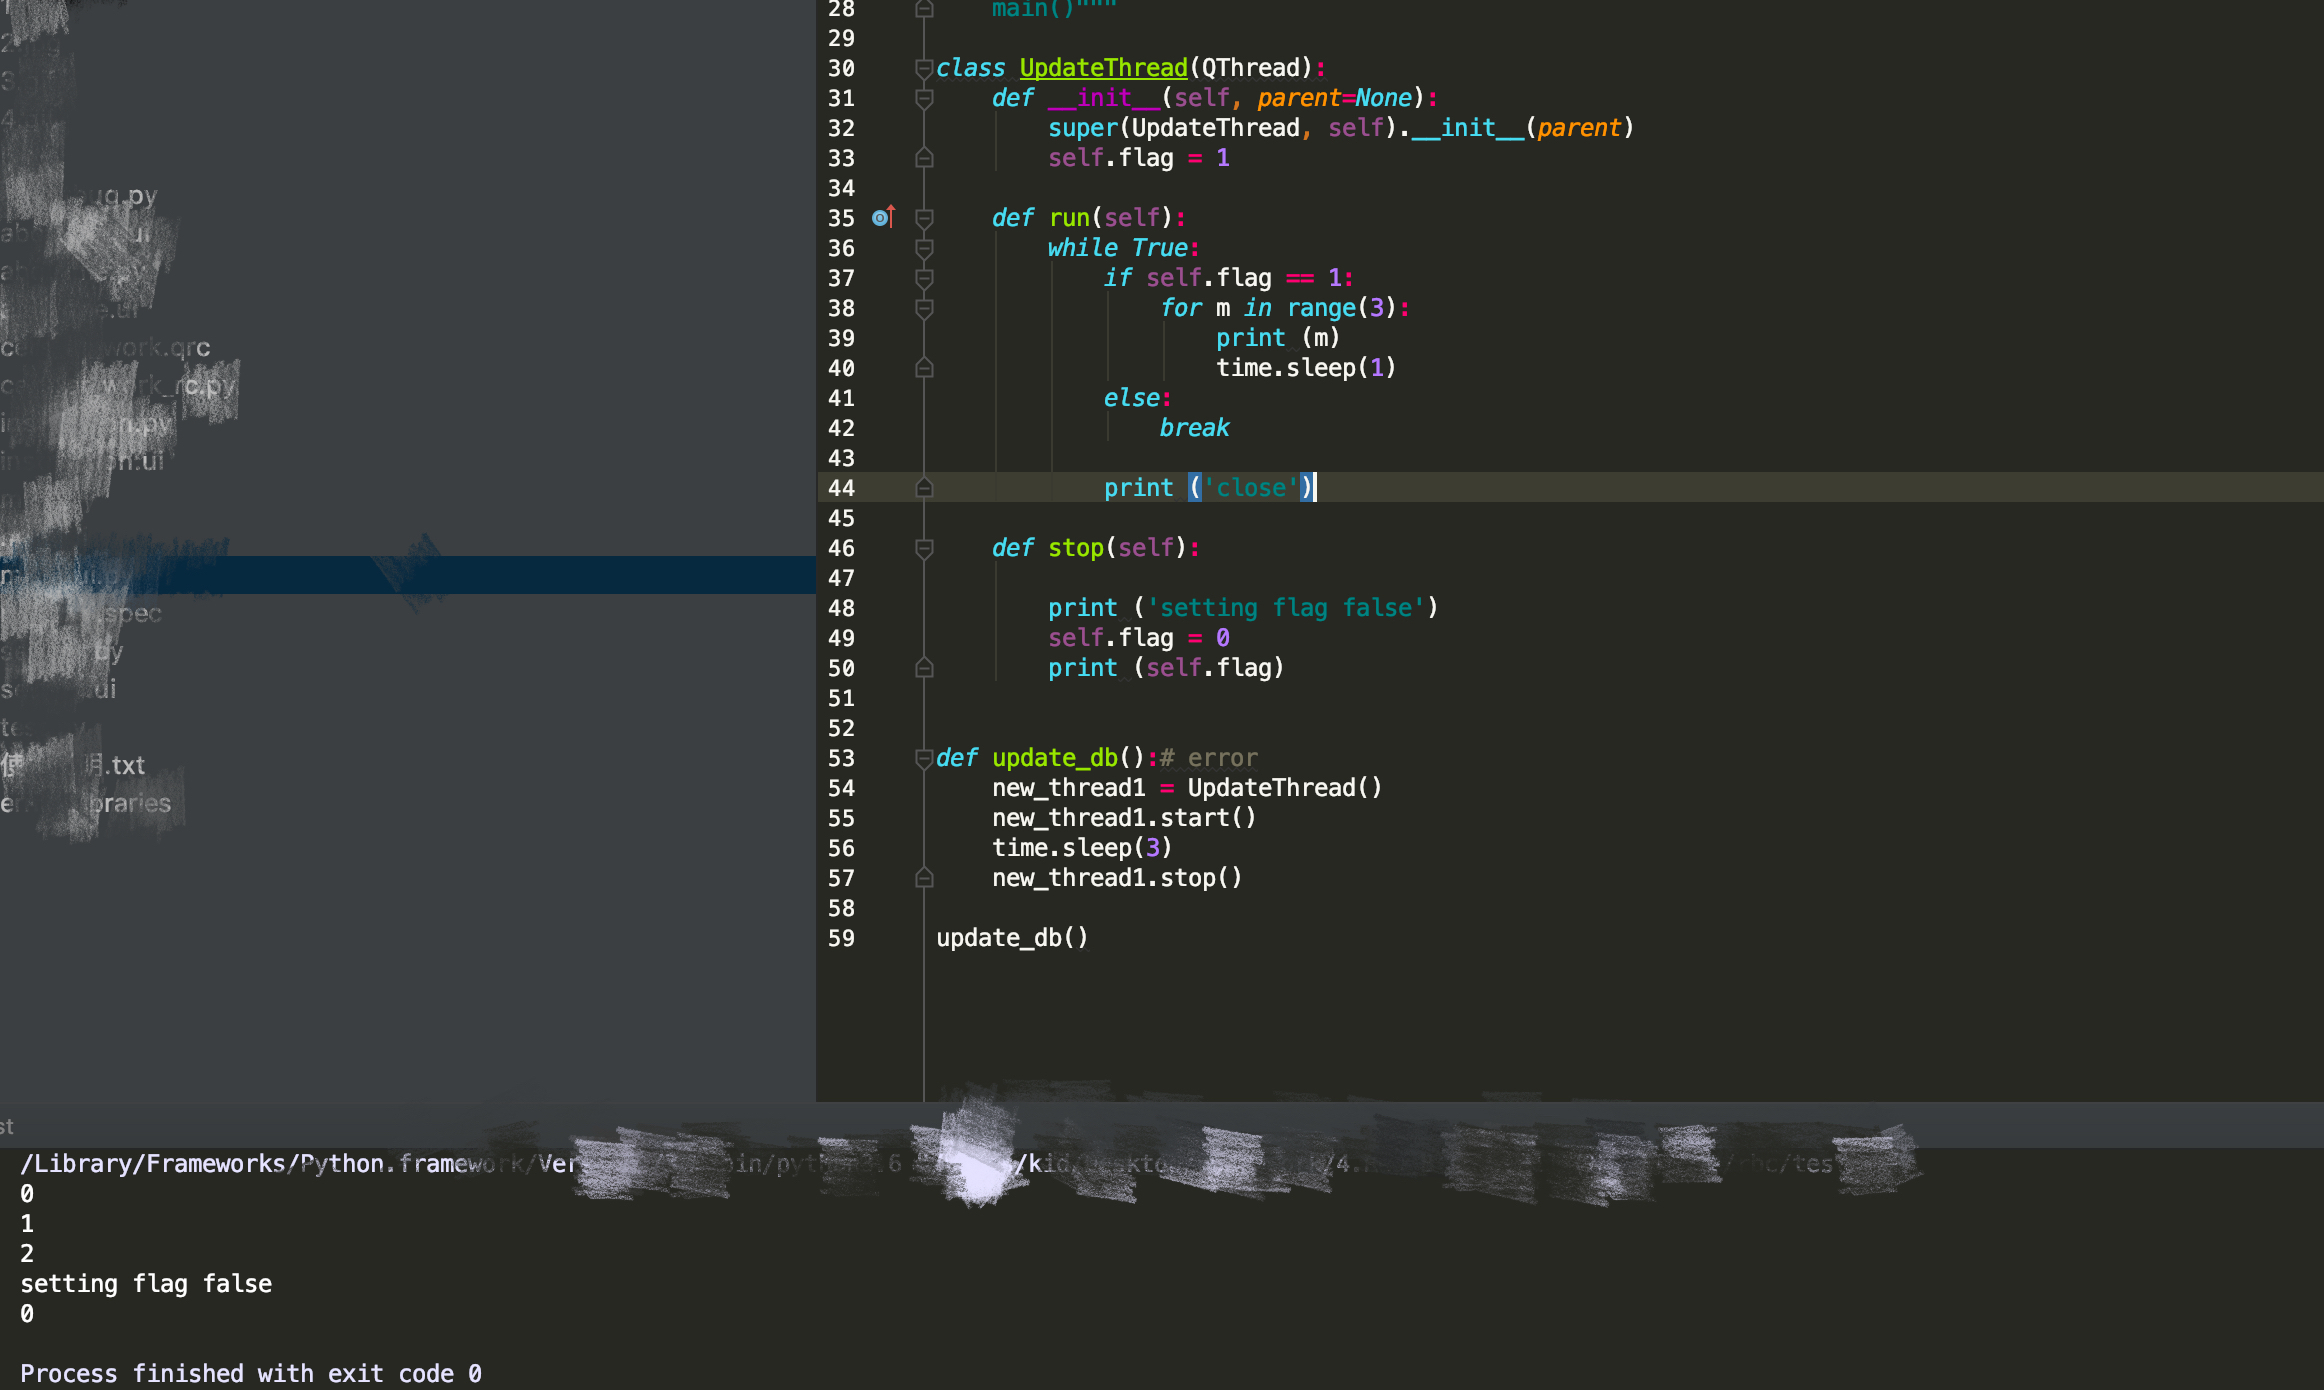Collapse the for loop fold on line 38
The image size is (2324, 1390).
click(x=924, y=309)
